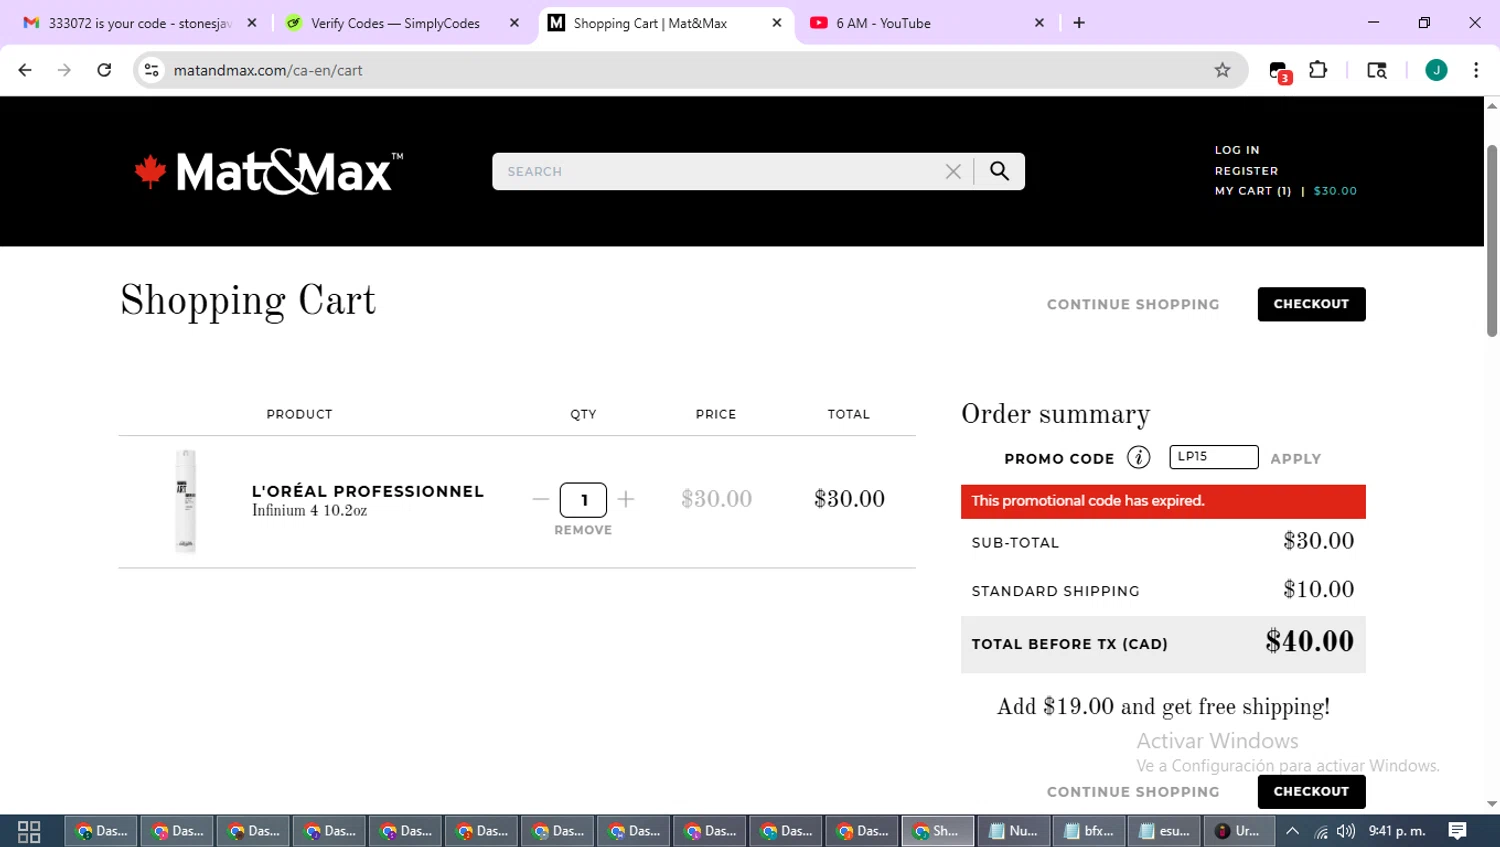Open the tab search side panel icon
This screenshot has width=1500, height=847.
(x=1376, y=70)
